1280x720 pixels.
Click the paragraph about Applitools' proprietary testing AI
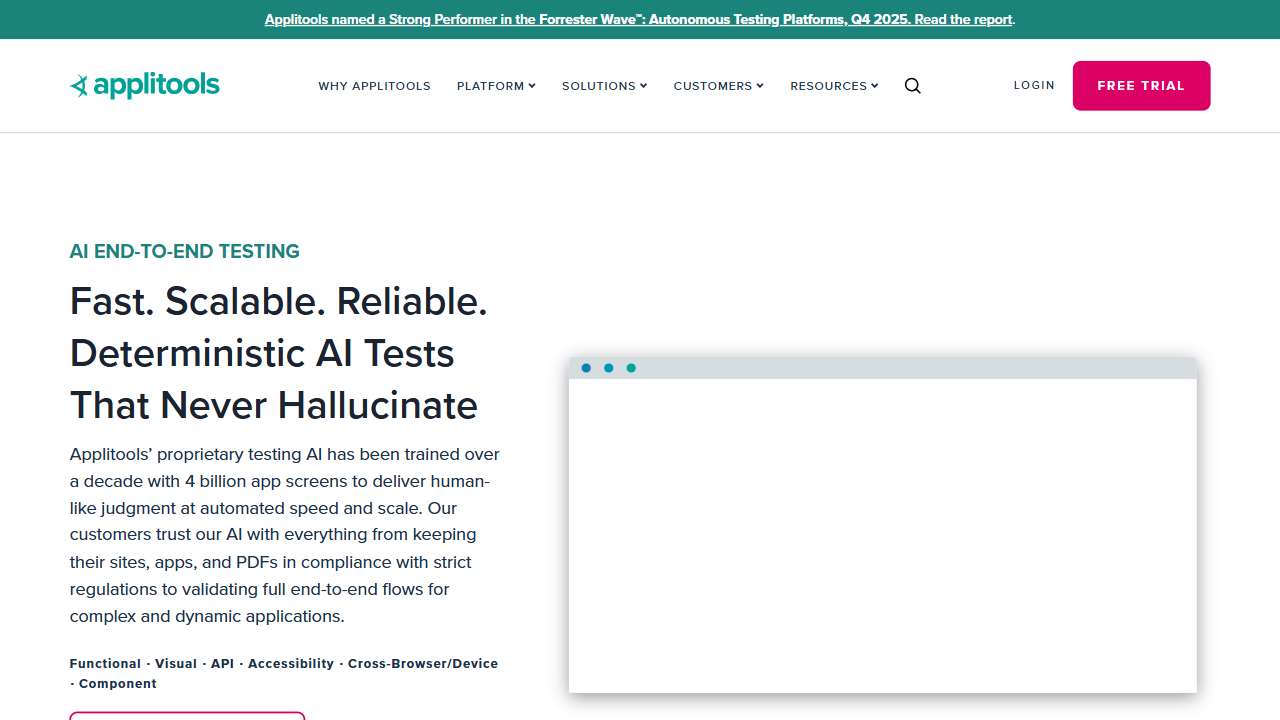[285, 535]
